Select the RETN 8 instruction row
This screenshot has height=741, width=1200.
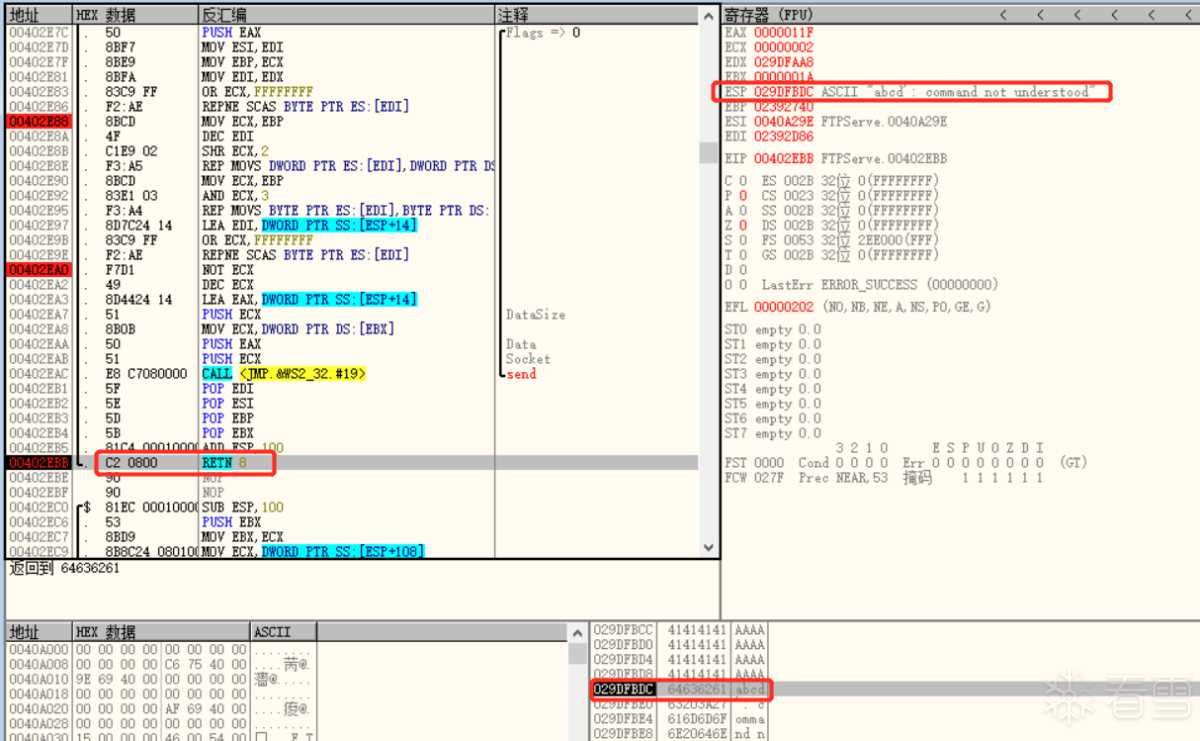click(x=352, y=463)
